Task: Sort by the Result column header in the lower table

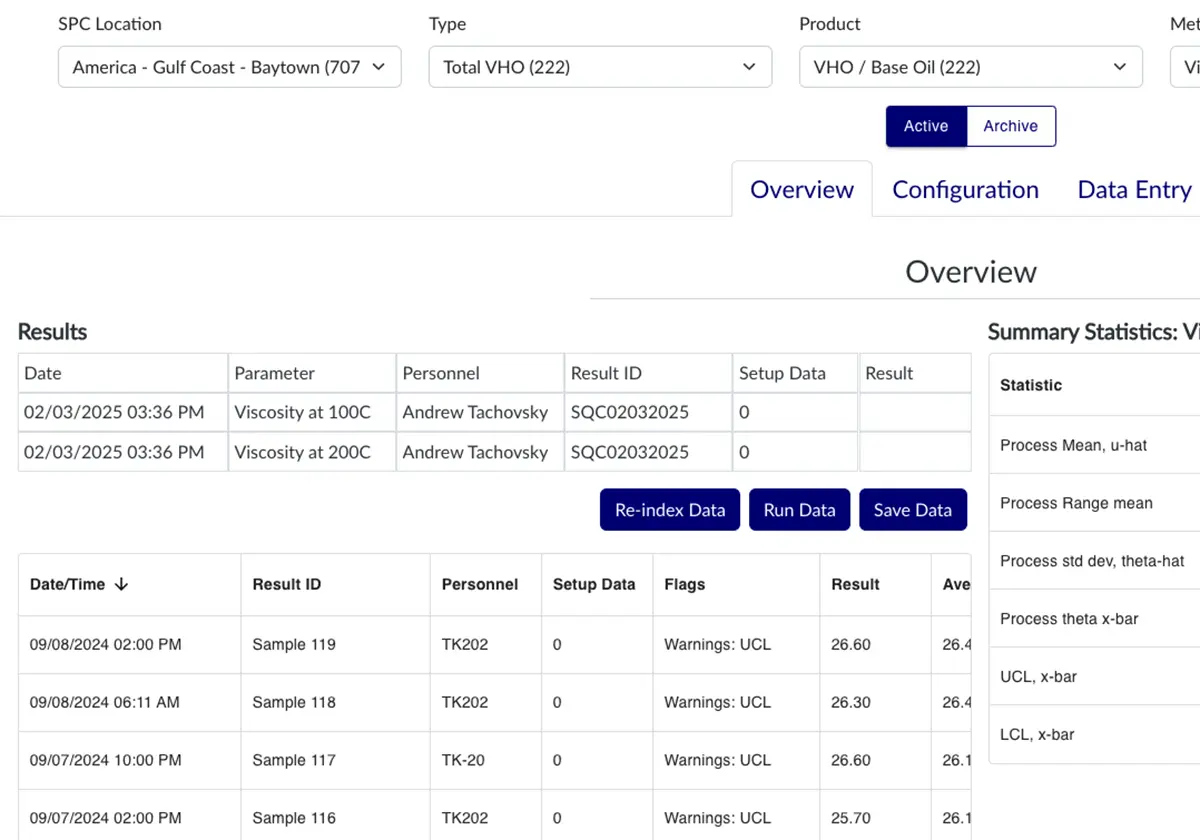Action: [856, 585]
